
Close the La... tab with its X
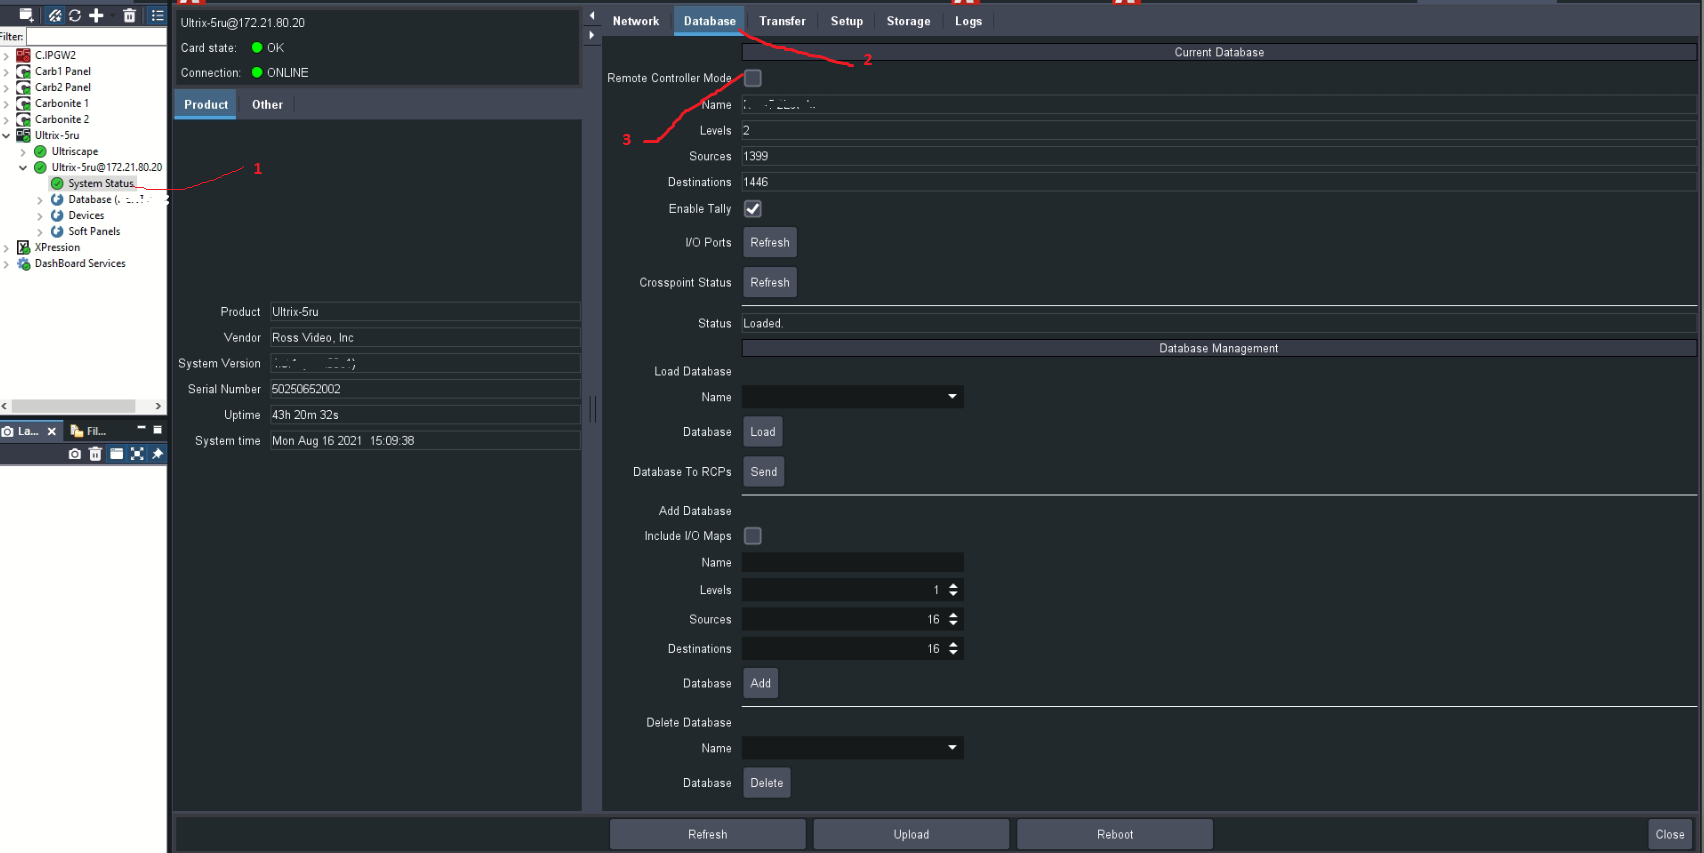(52, 432)
